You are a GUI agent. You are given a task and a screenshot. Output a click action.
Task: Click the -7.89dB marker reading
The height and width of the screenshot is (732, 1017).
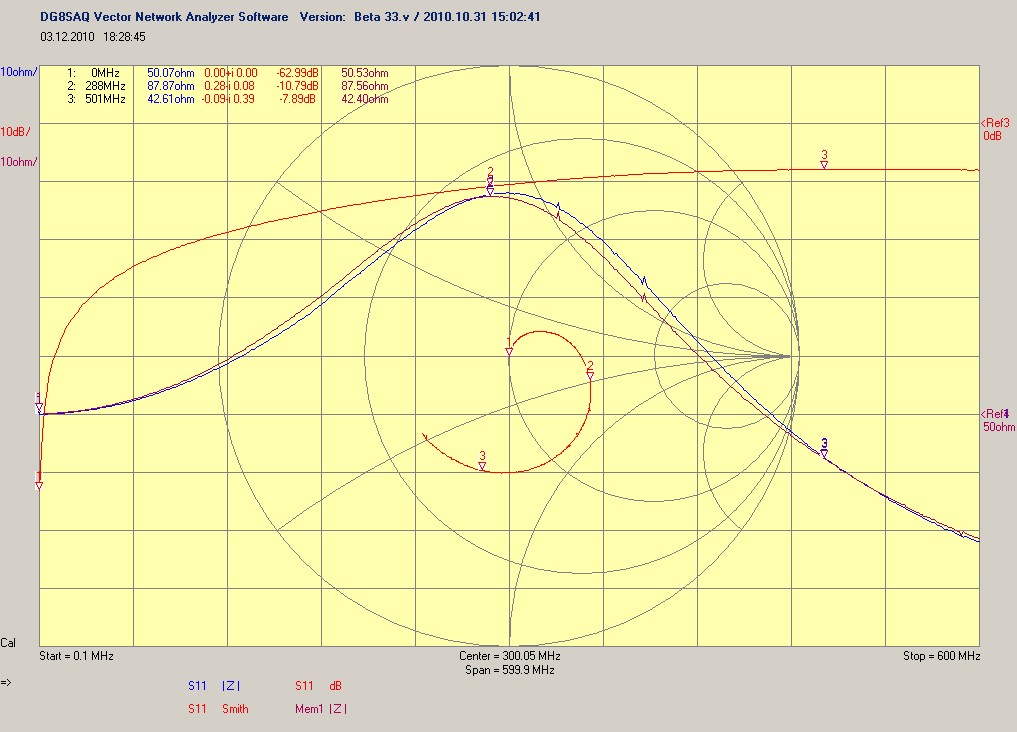pyautogui.click(x=298, y=99)
